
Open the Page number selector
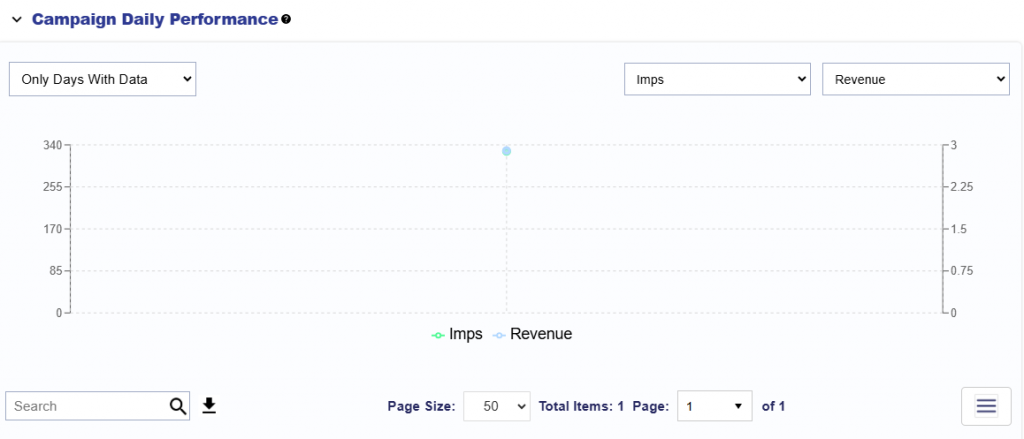point(715,406)
